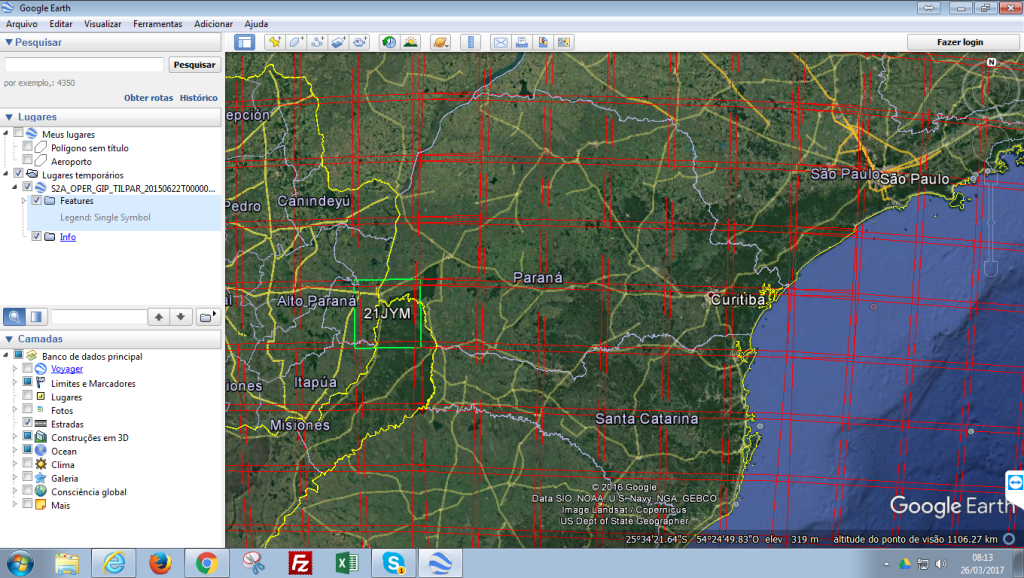Click the Fazer login button
The image size is (1024, 578).
959,42
